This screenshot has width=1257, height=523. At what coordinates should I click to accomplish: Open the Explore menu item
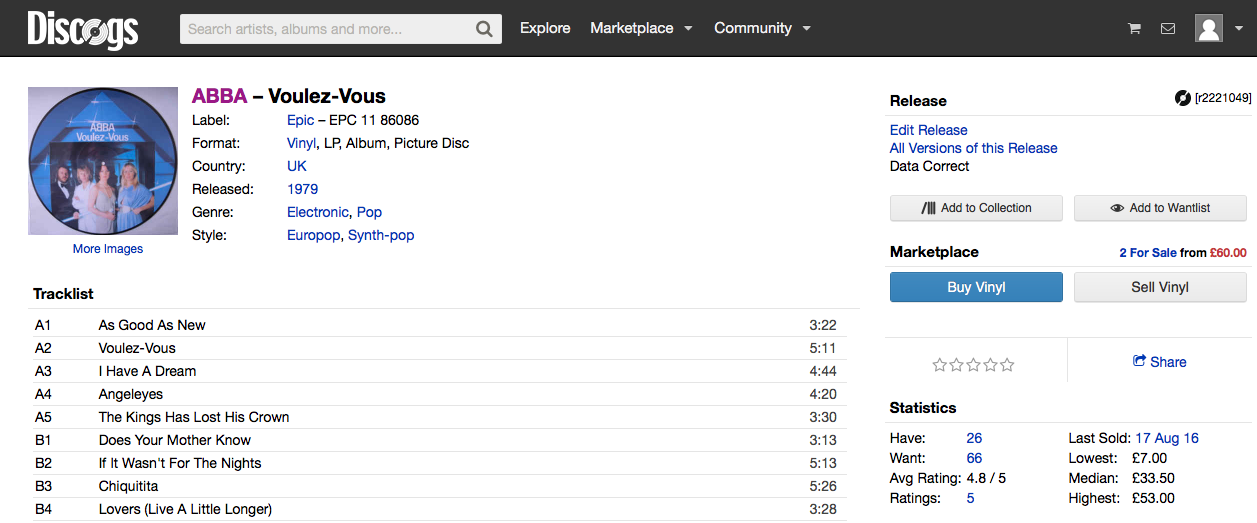pos(545,28)
